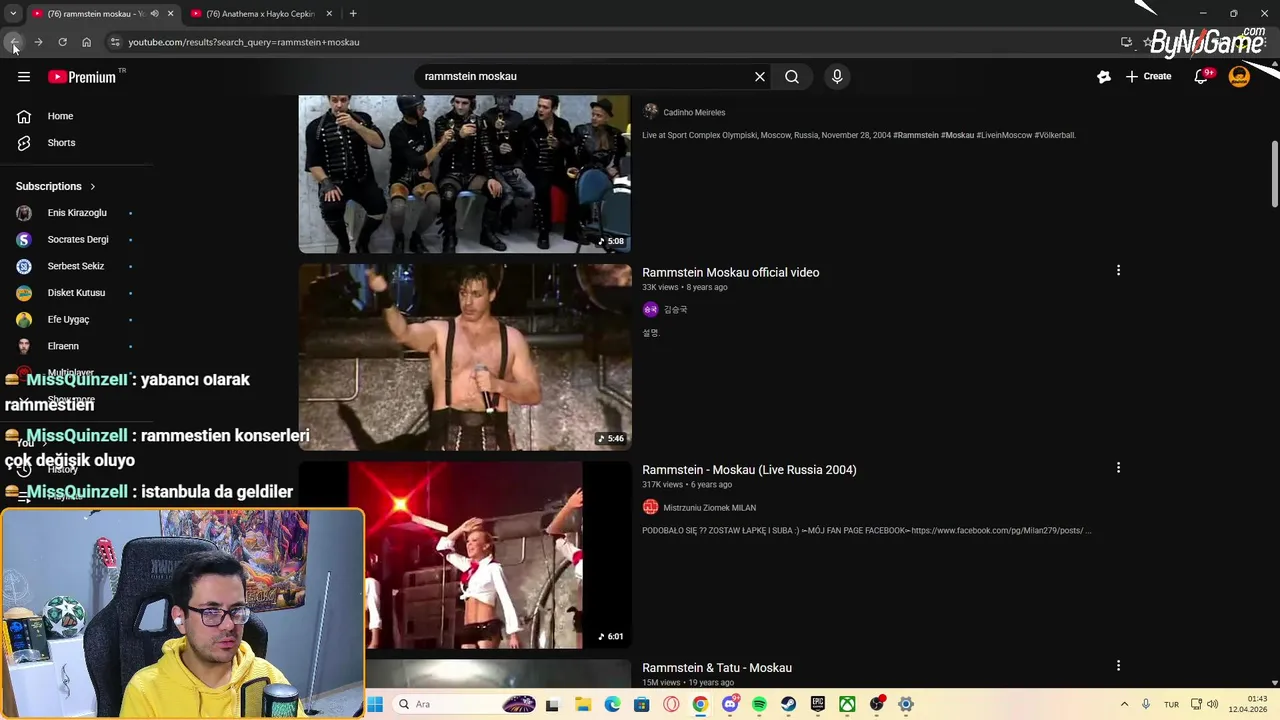Open Rammstein Moskau official video title
Viewport: 1280px width, 720px height.
tap(730, 272)
